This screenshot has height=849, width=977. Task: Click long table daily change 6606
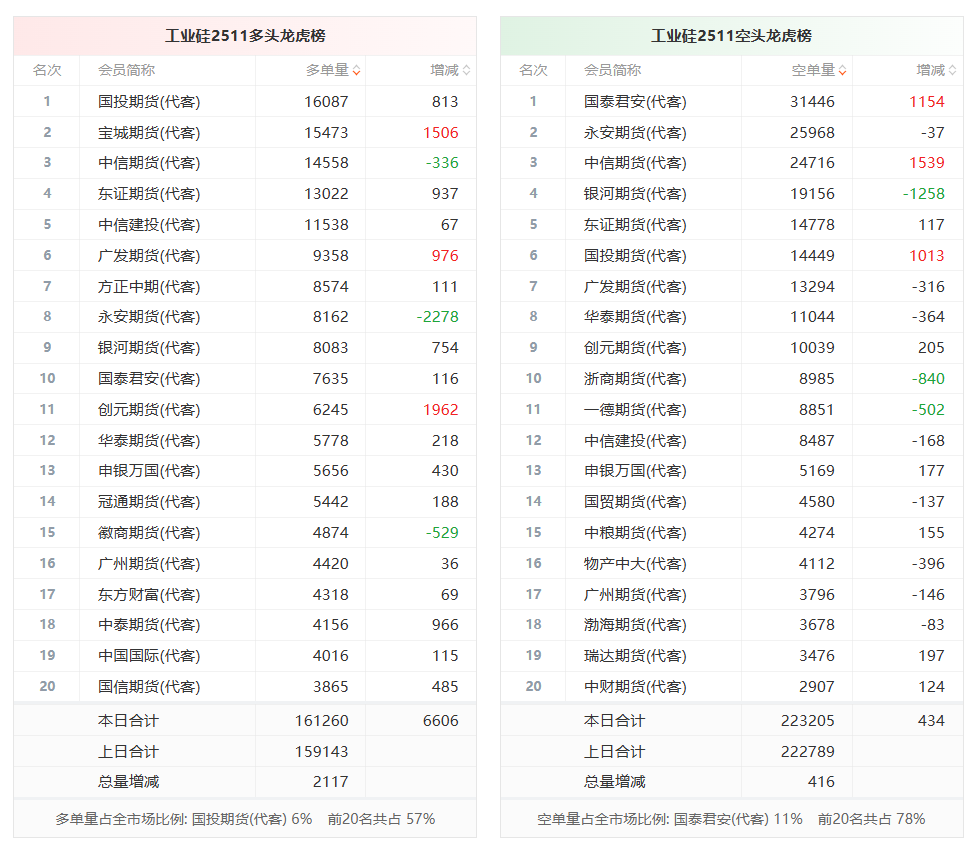(x=441, y=721)
